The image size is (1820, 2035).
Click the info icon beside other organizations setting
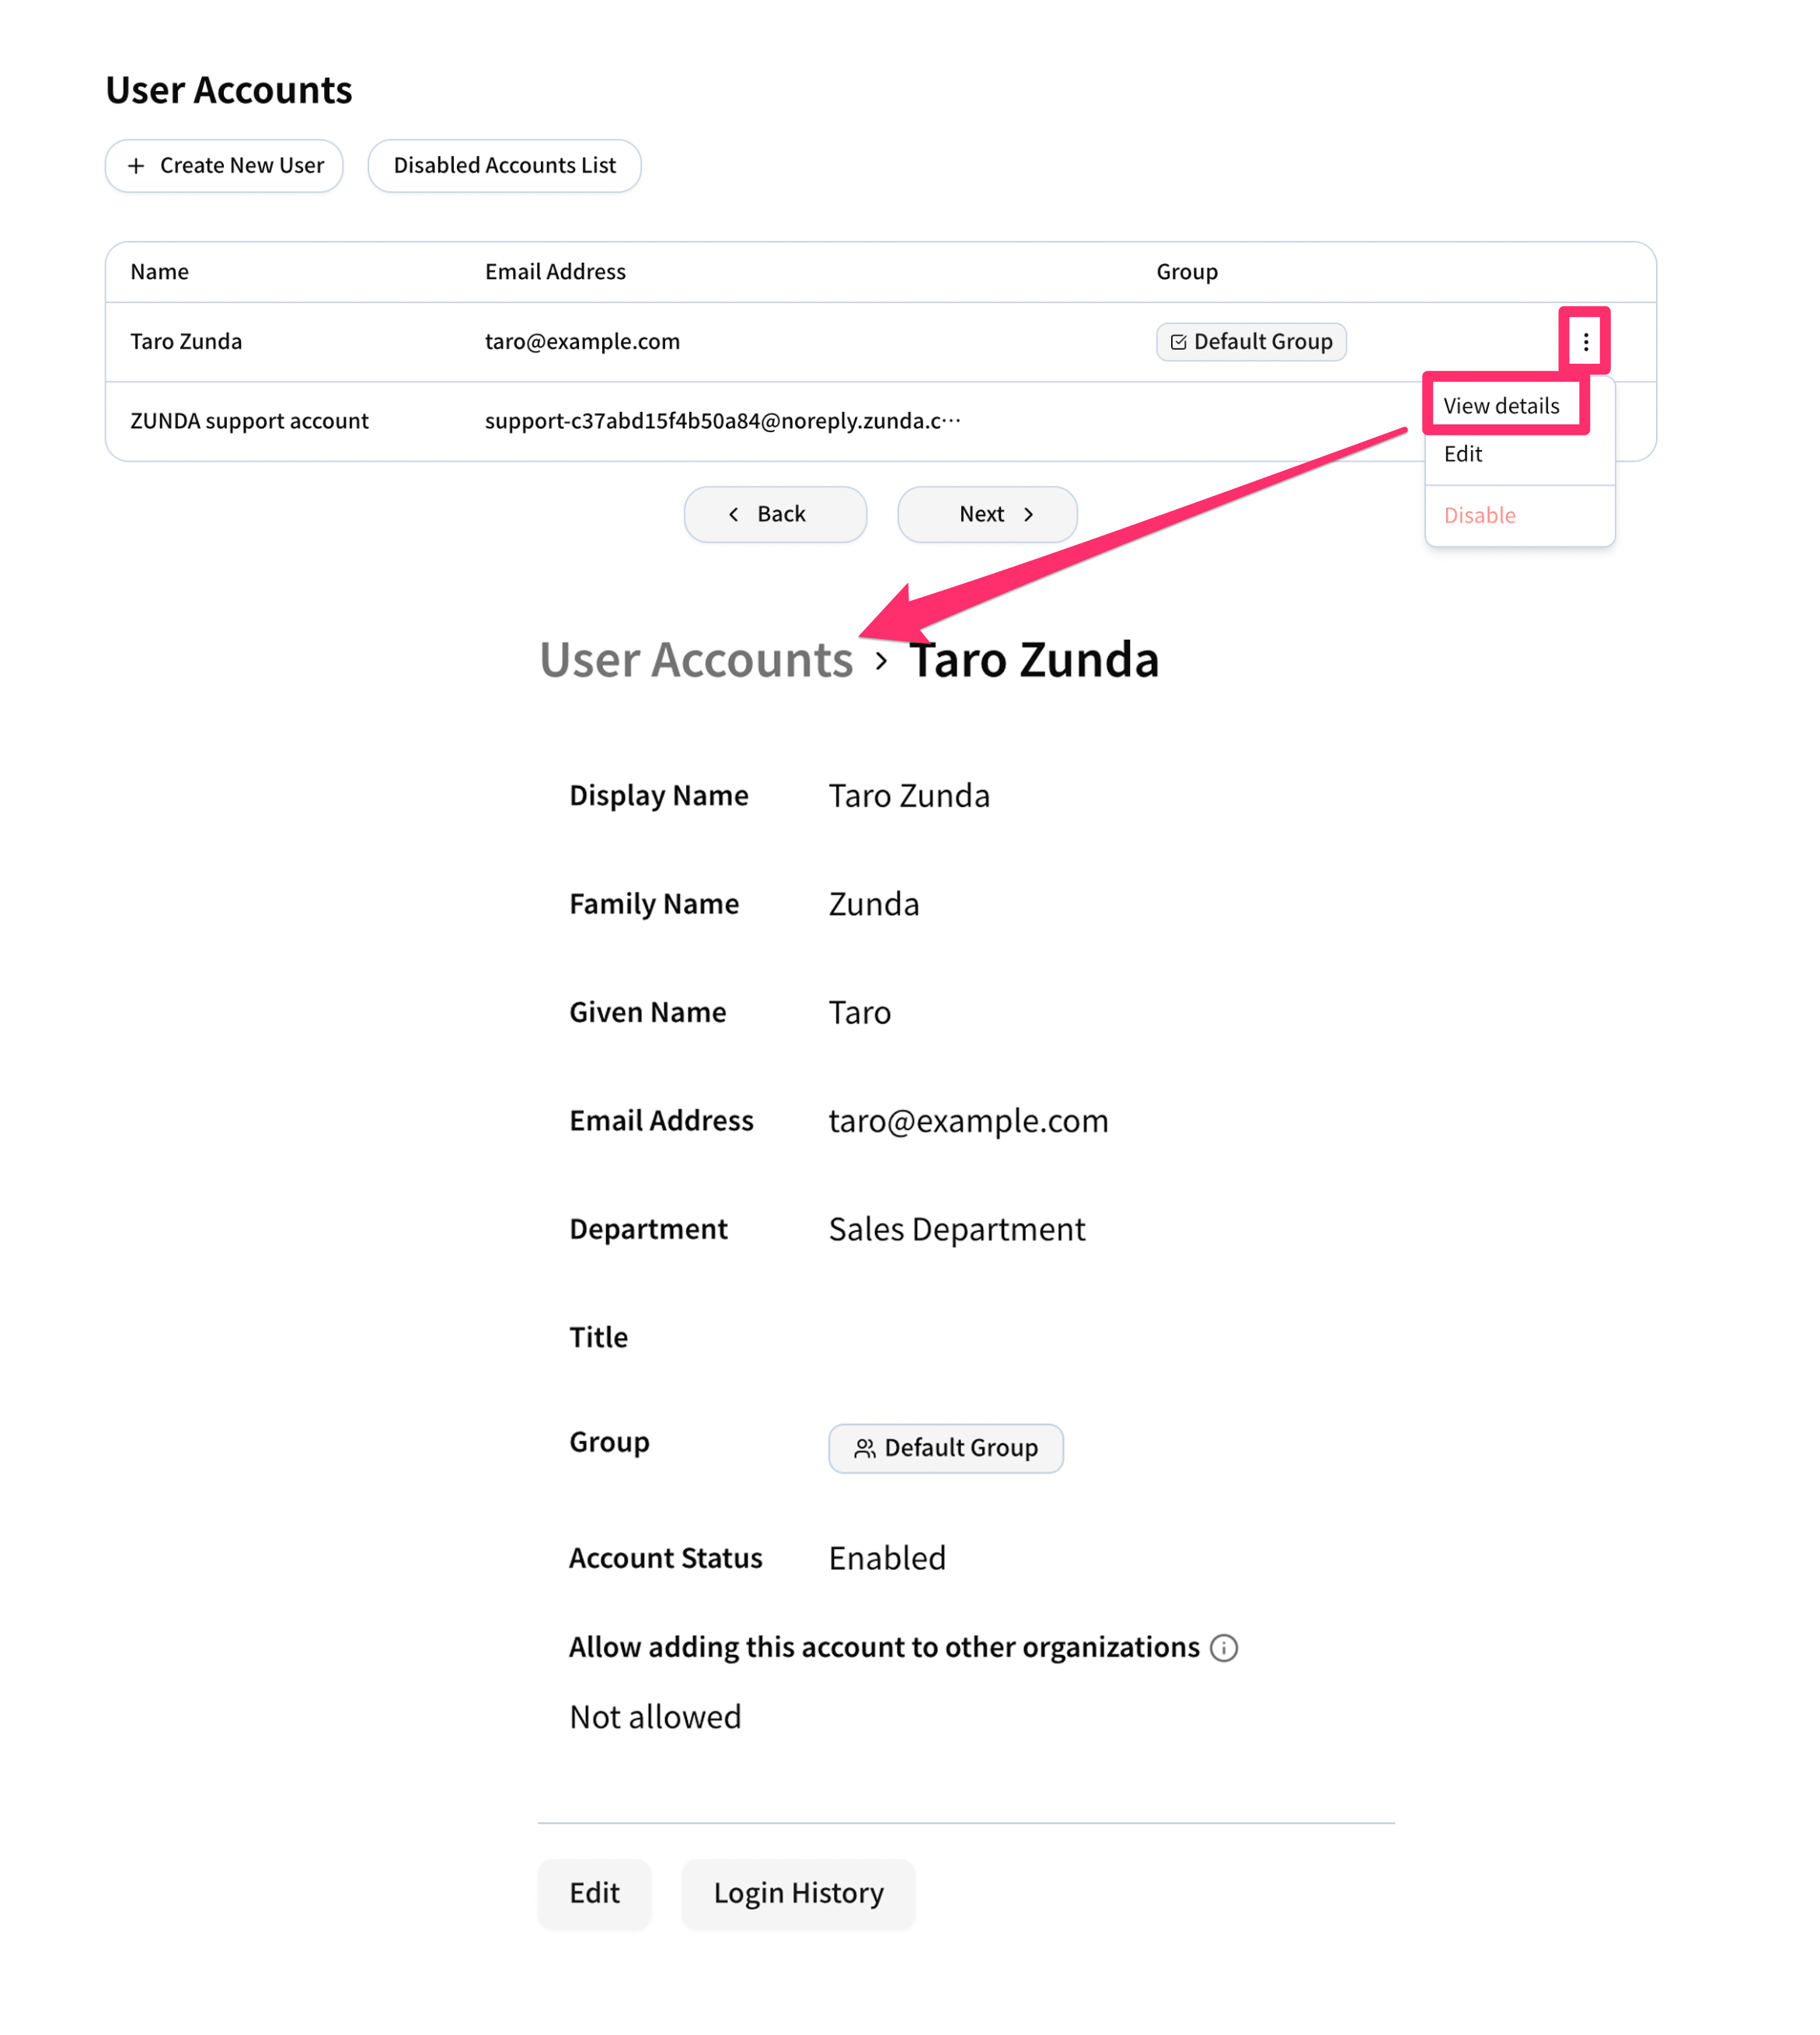pyautogui.click(x=1223, y=1647)
